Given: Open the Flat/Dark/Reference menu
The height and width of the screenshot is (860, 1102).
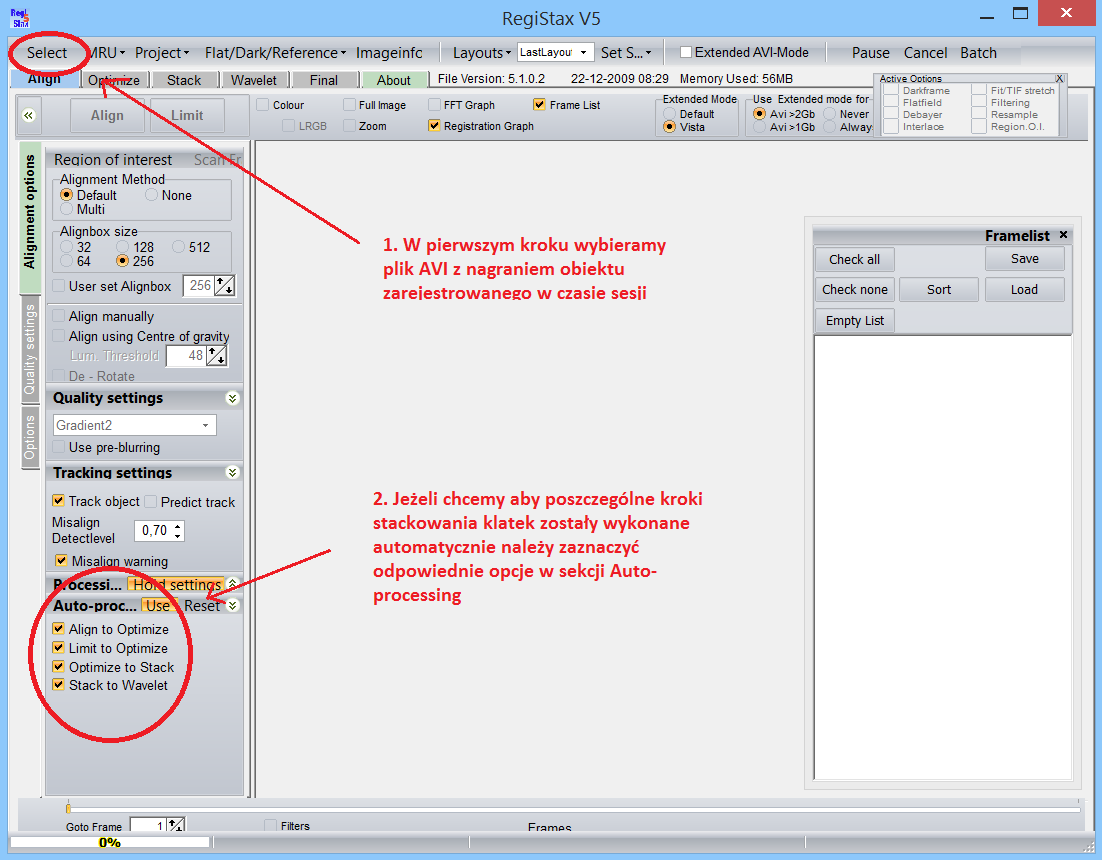Looking at the screenshot, I should (x=275, y=53).
